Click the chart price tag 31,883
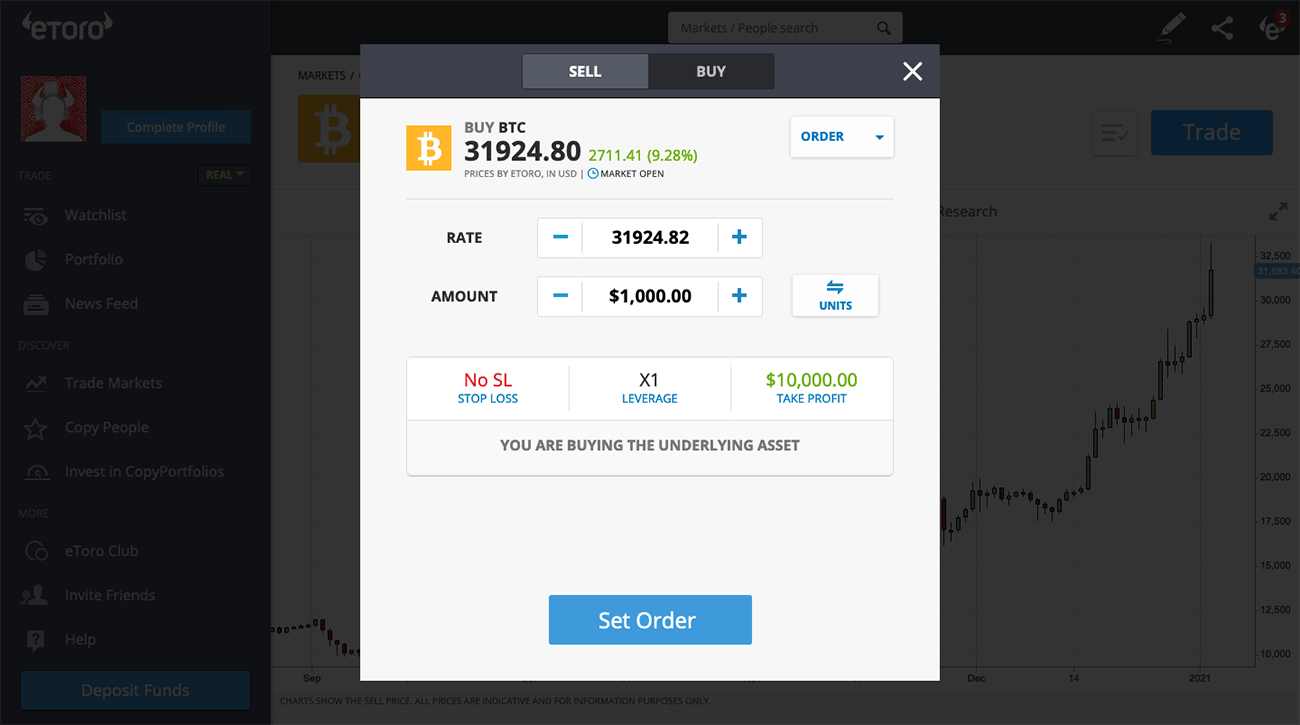 [x=1276, y=271]
